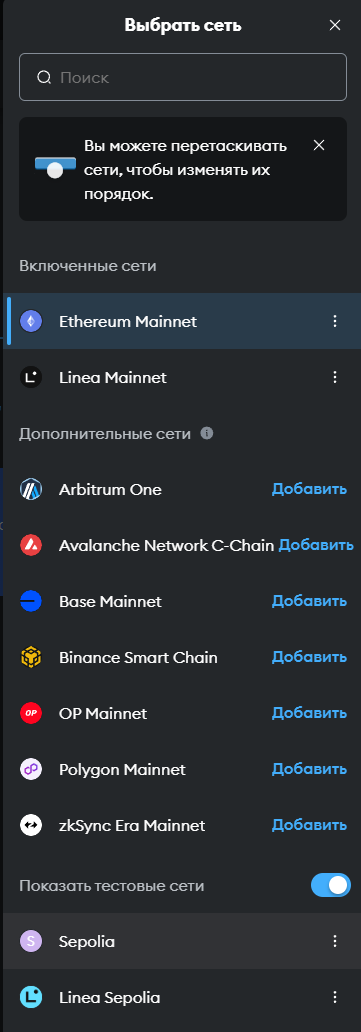This screenshot has height=1032, width=361.
Task: Select the Linea Sepolia network entry
Action: (182, 997)
